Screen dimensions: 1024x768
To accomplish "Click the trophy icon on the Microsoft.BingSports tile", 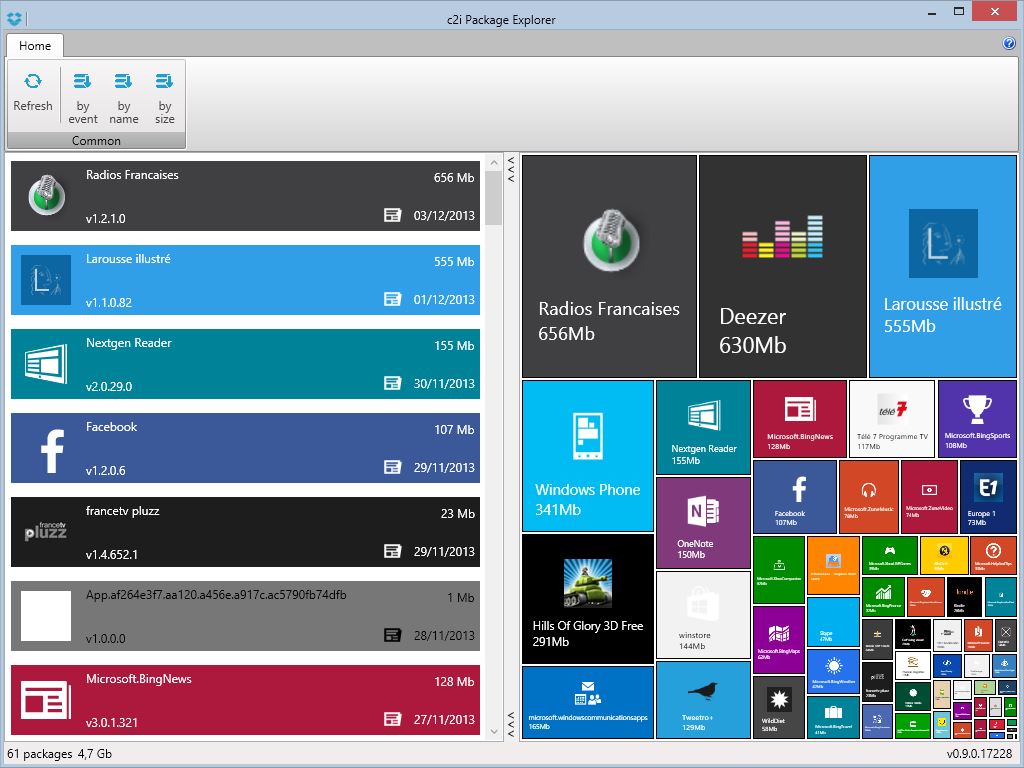I will pos(977,409).
